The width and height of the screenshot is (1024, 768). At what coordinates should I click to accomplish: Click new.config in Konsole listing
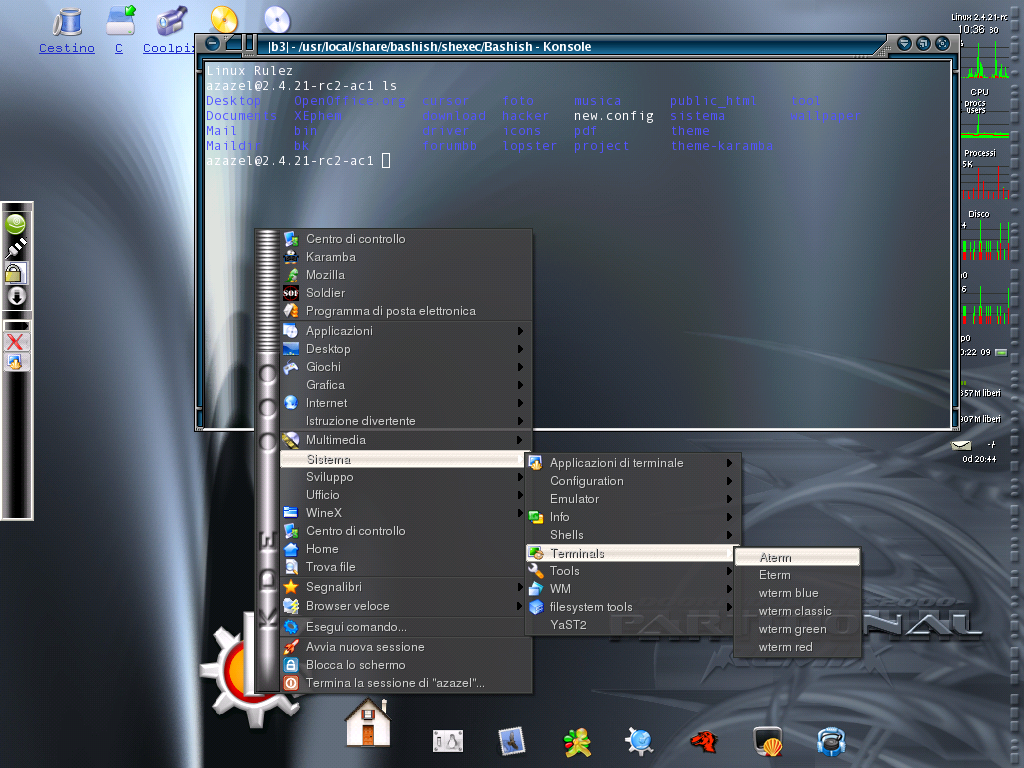(x=614, y=116)
